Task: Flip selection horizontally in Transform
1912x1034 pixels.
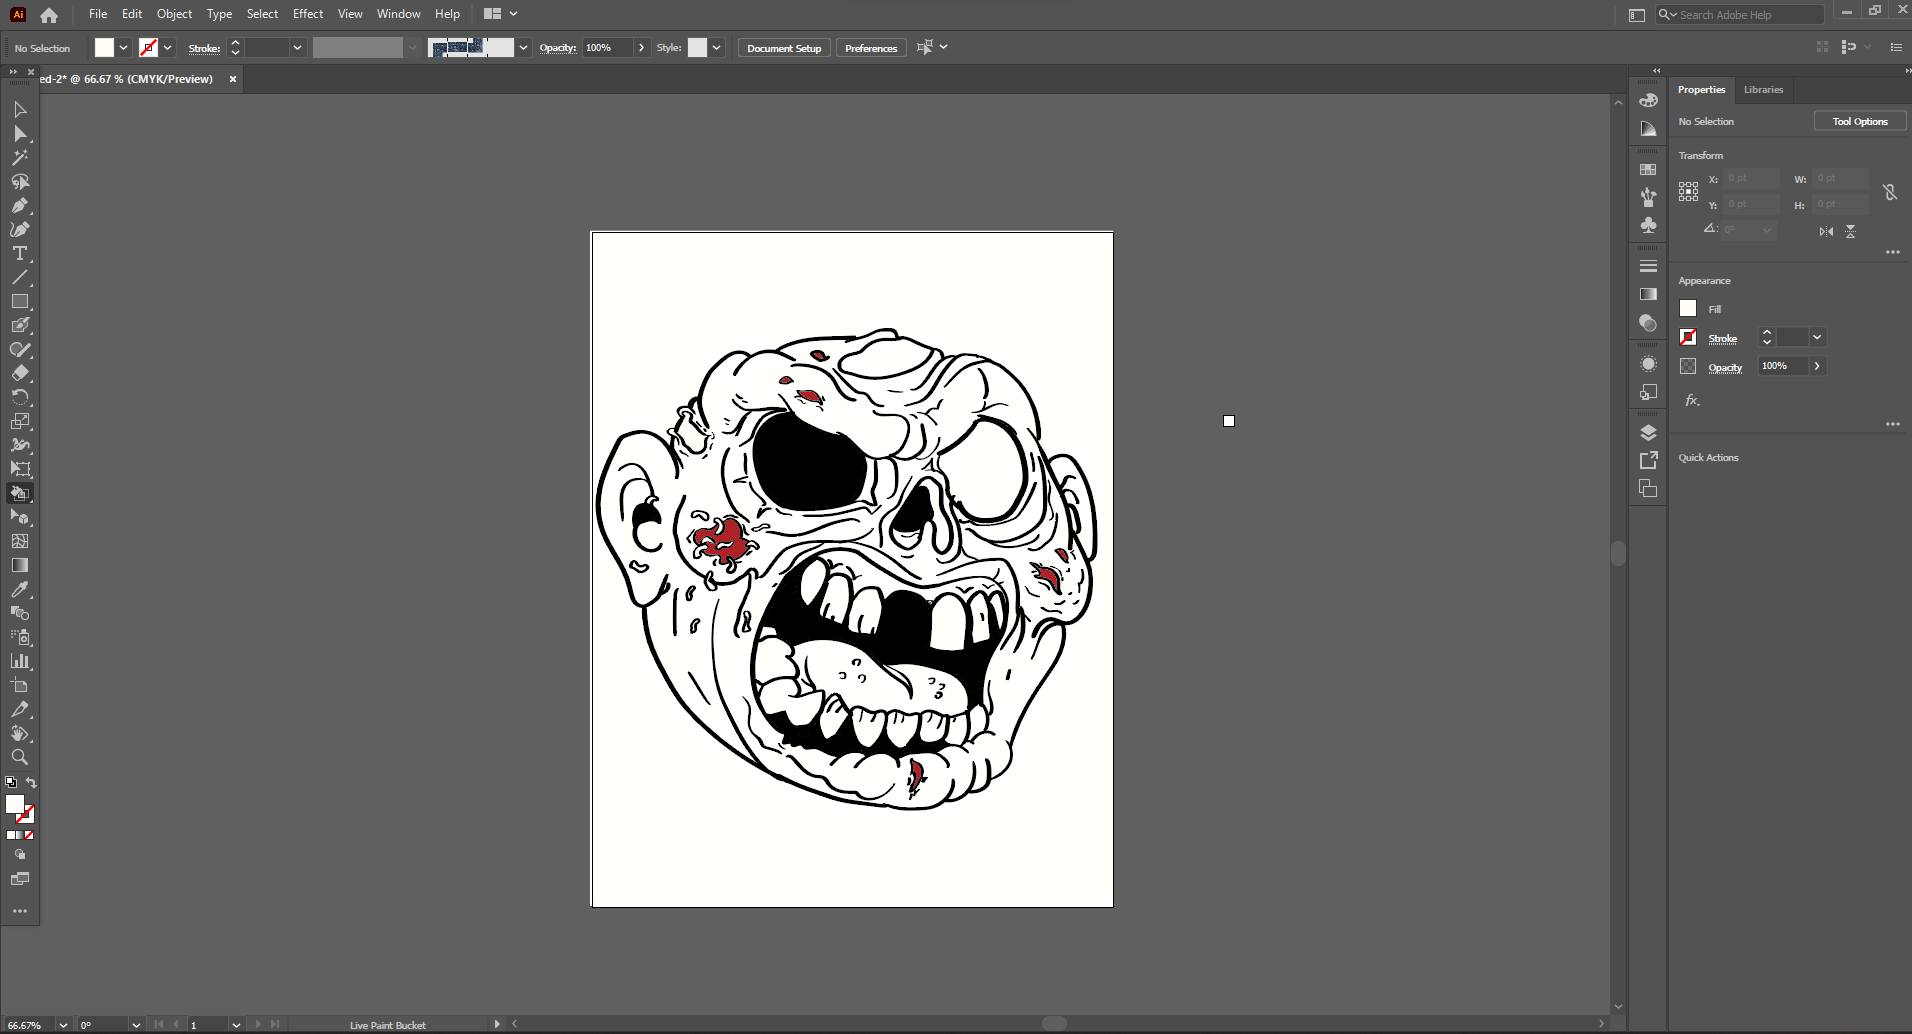Action: pyautogui.click(x=1826, y=231)
